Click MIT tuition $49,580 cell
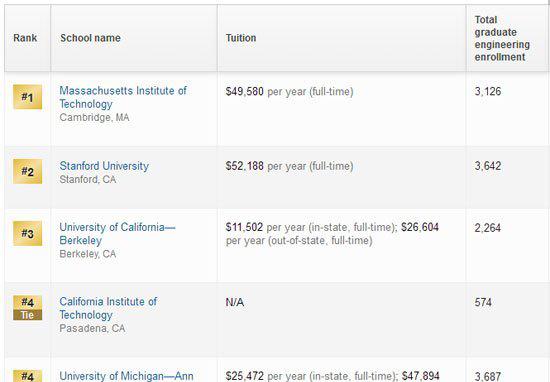 pos(244,92)
